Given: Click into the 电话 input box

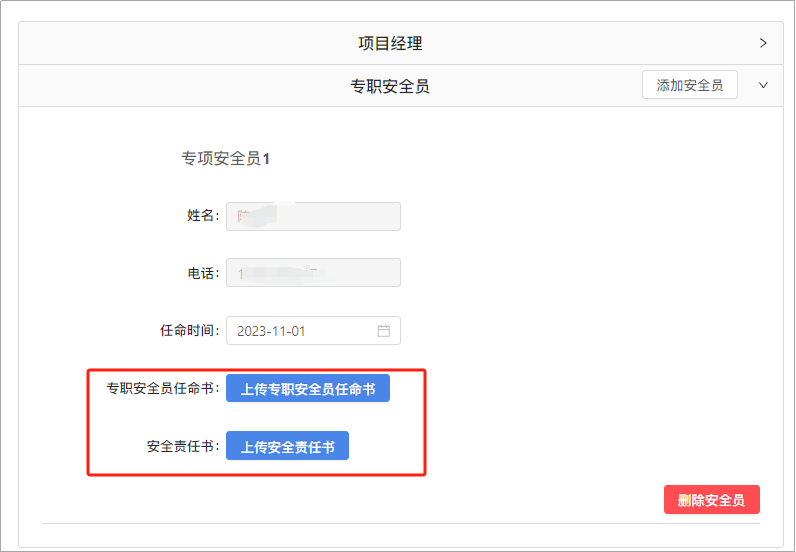Looking at the screenshot, I should pos(313,273).
